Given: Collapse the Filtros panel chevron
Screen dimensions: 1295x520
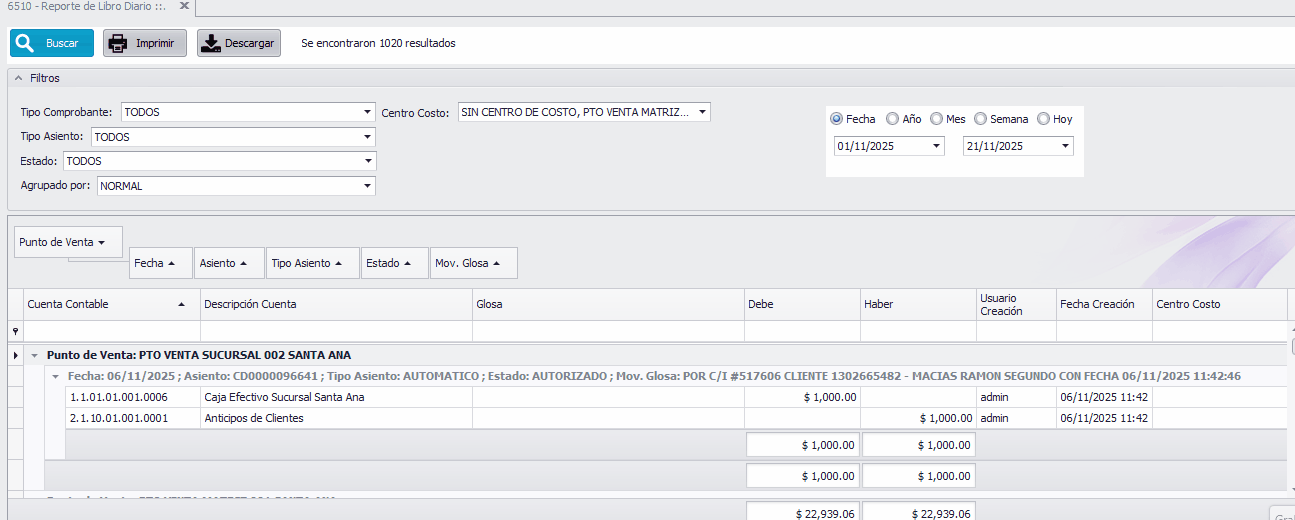Looking at the screenshot, I should click(18, 78).
